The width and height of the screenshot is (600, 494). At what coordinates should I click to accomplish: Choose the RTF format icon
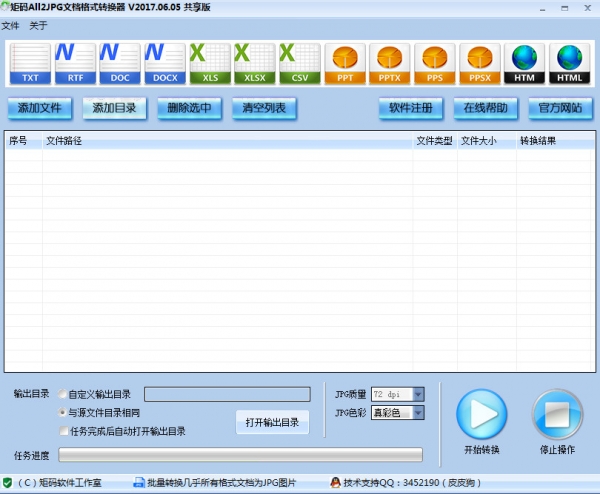point(75,64)
